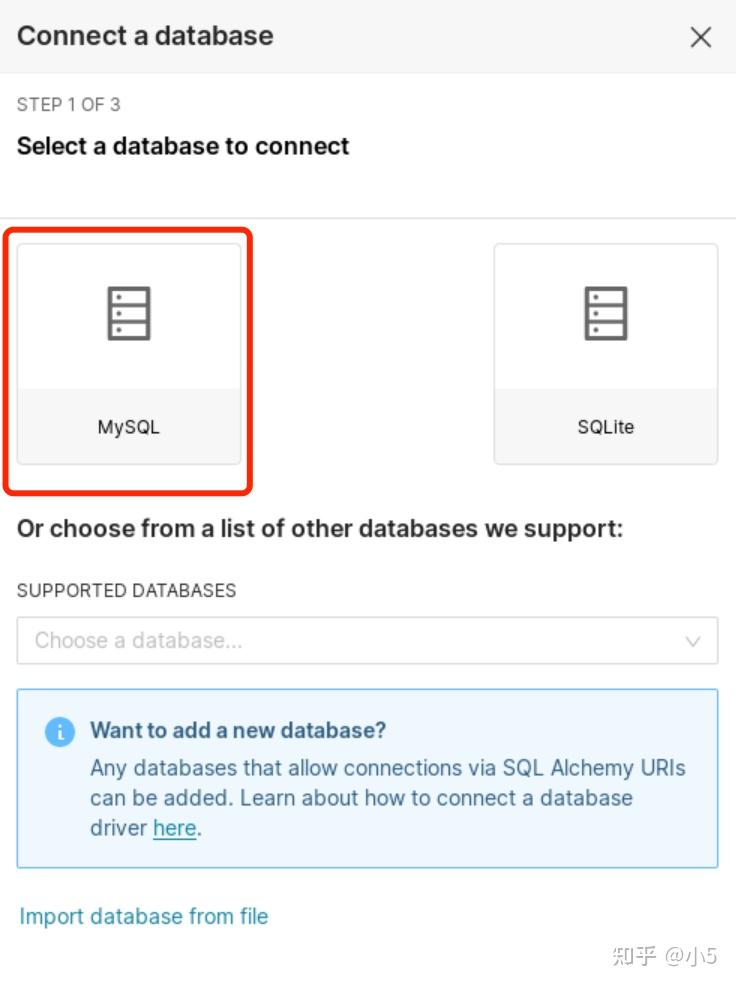
Task: Open the database driver 'here' link
Action: (174, 828)
